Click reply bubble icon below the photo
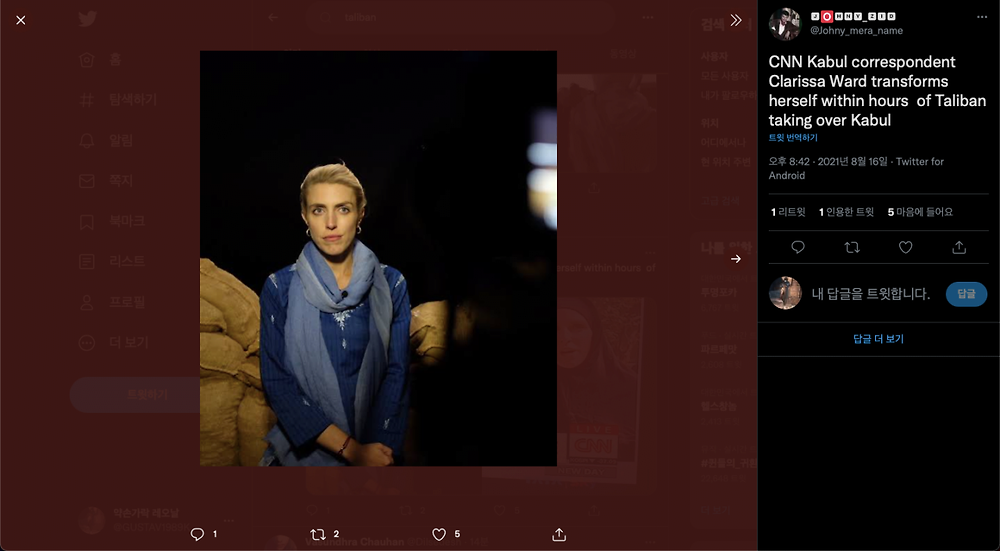Image resolution: width=1000 pixels, height=551 pixels. pos(198,534)
